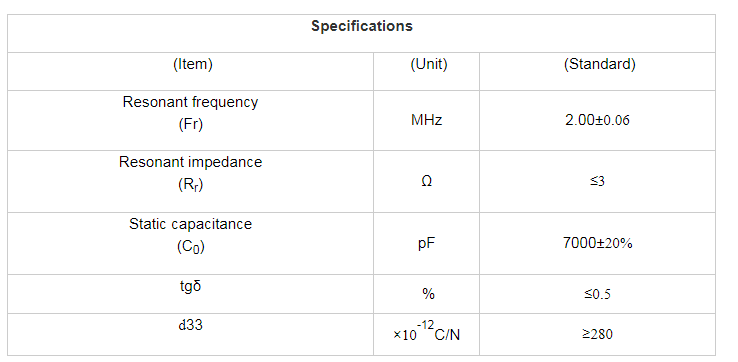Click the Ω unit cell
The width and height of the screenshot is (738, 362).
click(426, 182)
